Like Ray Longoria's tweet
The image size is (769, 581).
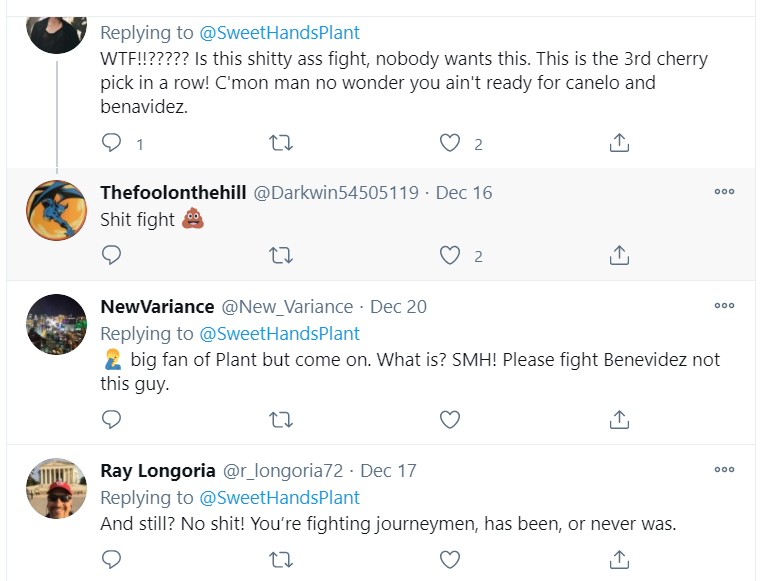click(x=450, y=558)
